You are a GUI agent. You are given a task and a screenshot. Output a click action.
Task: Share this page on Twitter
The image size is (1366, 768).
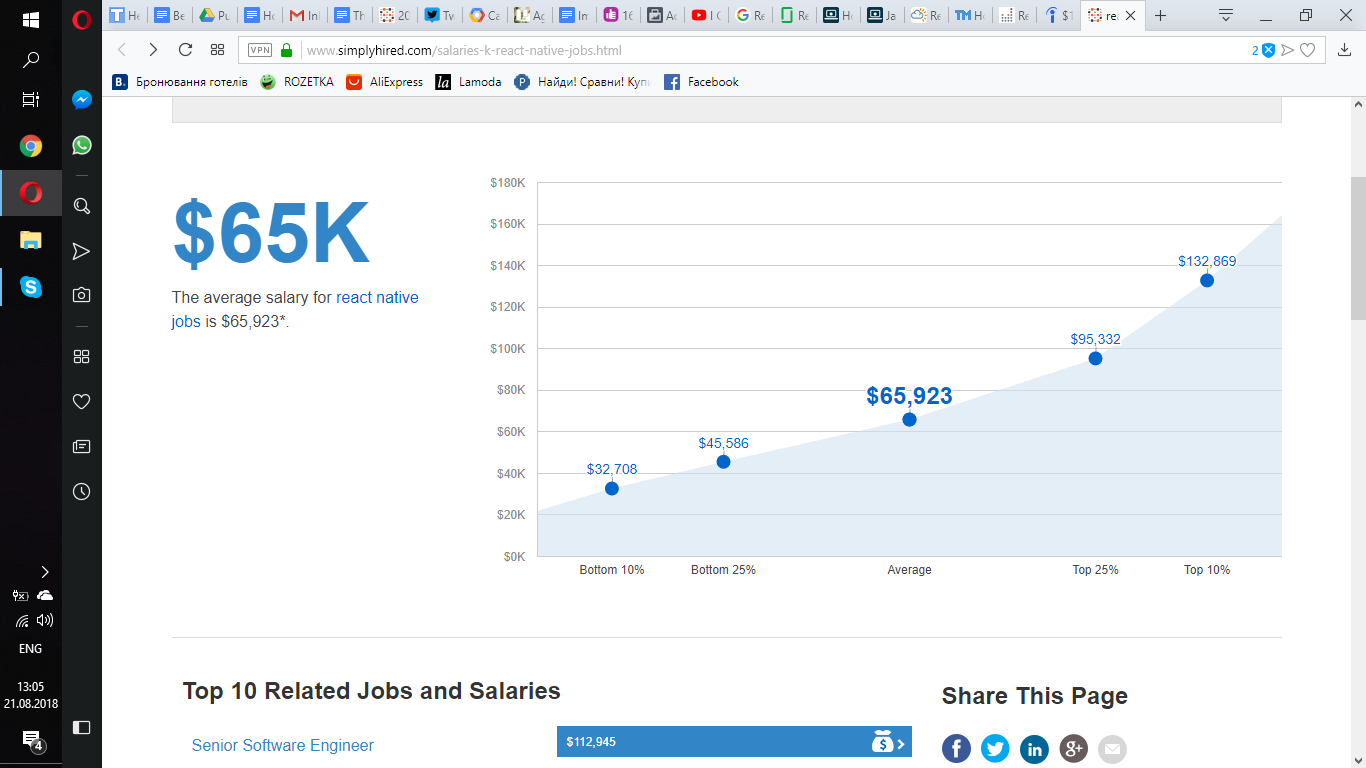click(x=995, y=748)
